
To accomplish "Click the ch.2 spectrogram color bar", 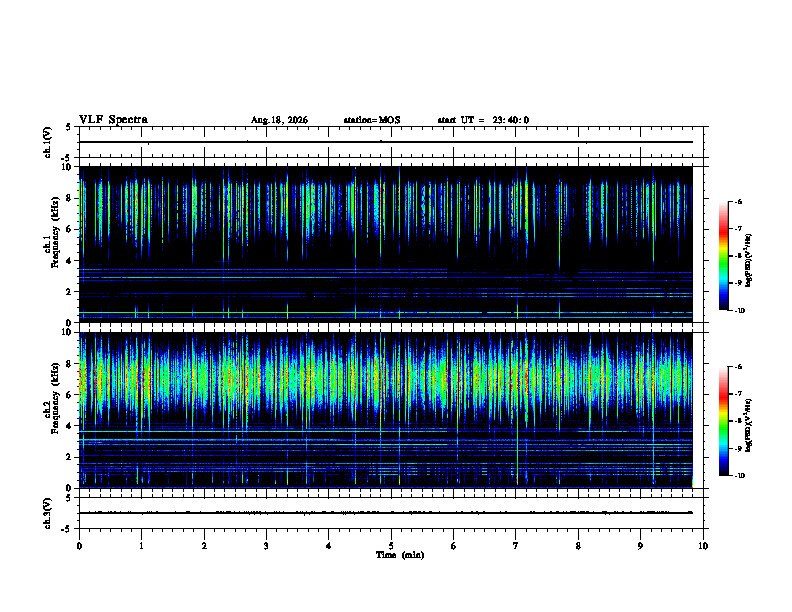I will tap(724, 421).
